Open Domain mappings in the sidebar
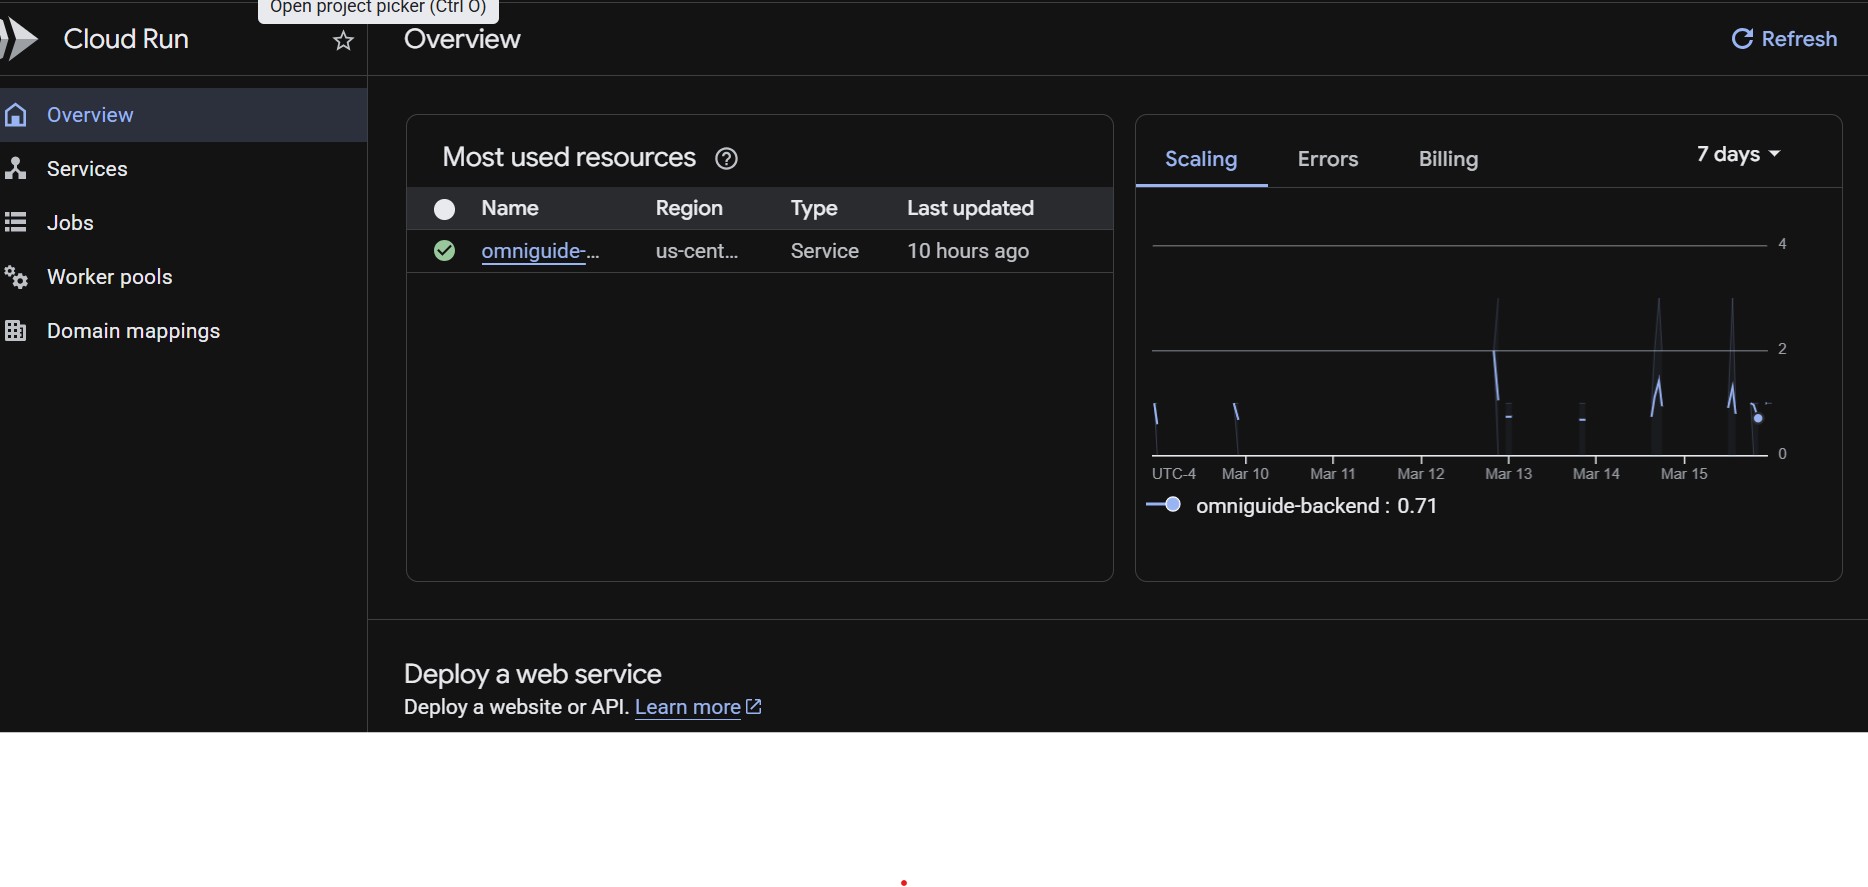Viewport: 1868px width, 887px height. 183,331
